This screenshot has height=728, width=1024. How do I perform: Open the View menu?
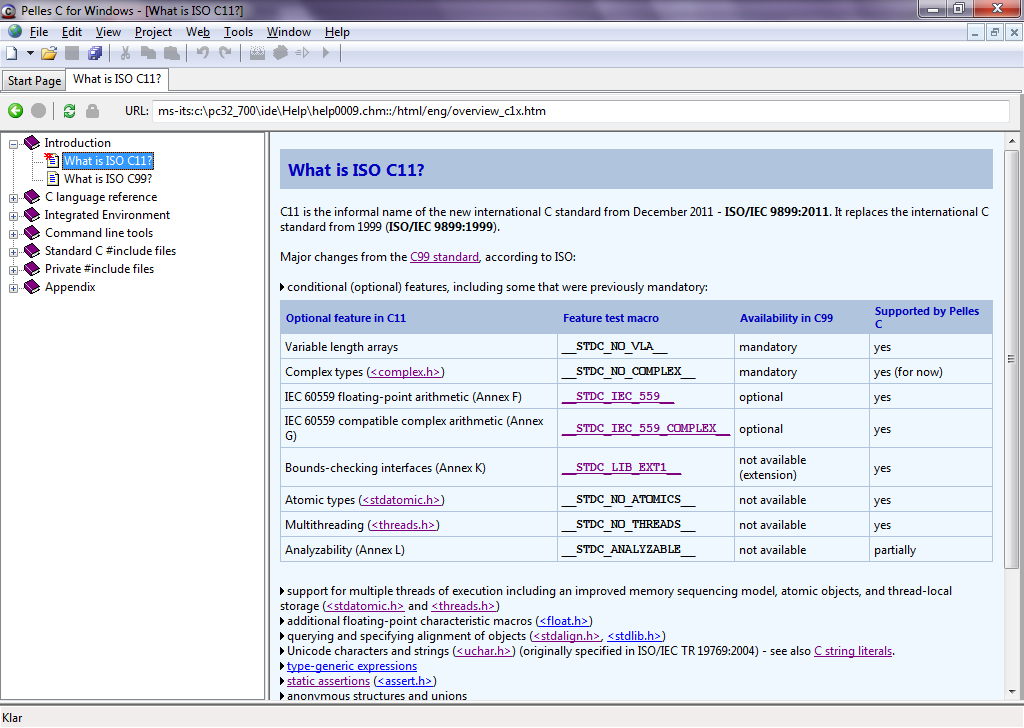(108, 32)
